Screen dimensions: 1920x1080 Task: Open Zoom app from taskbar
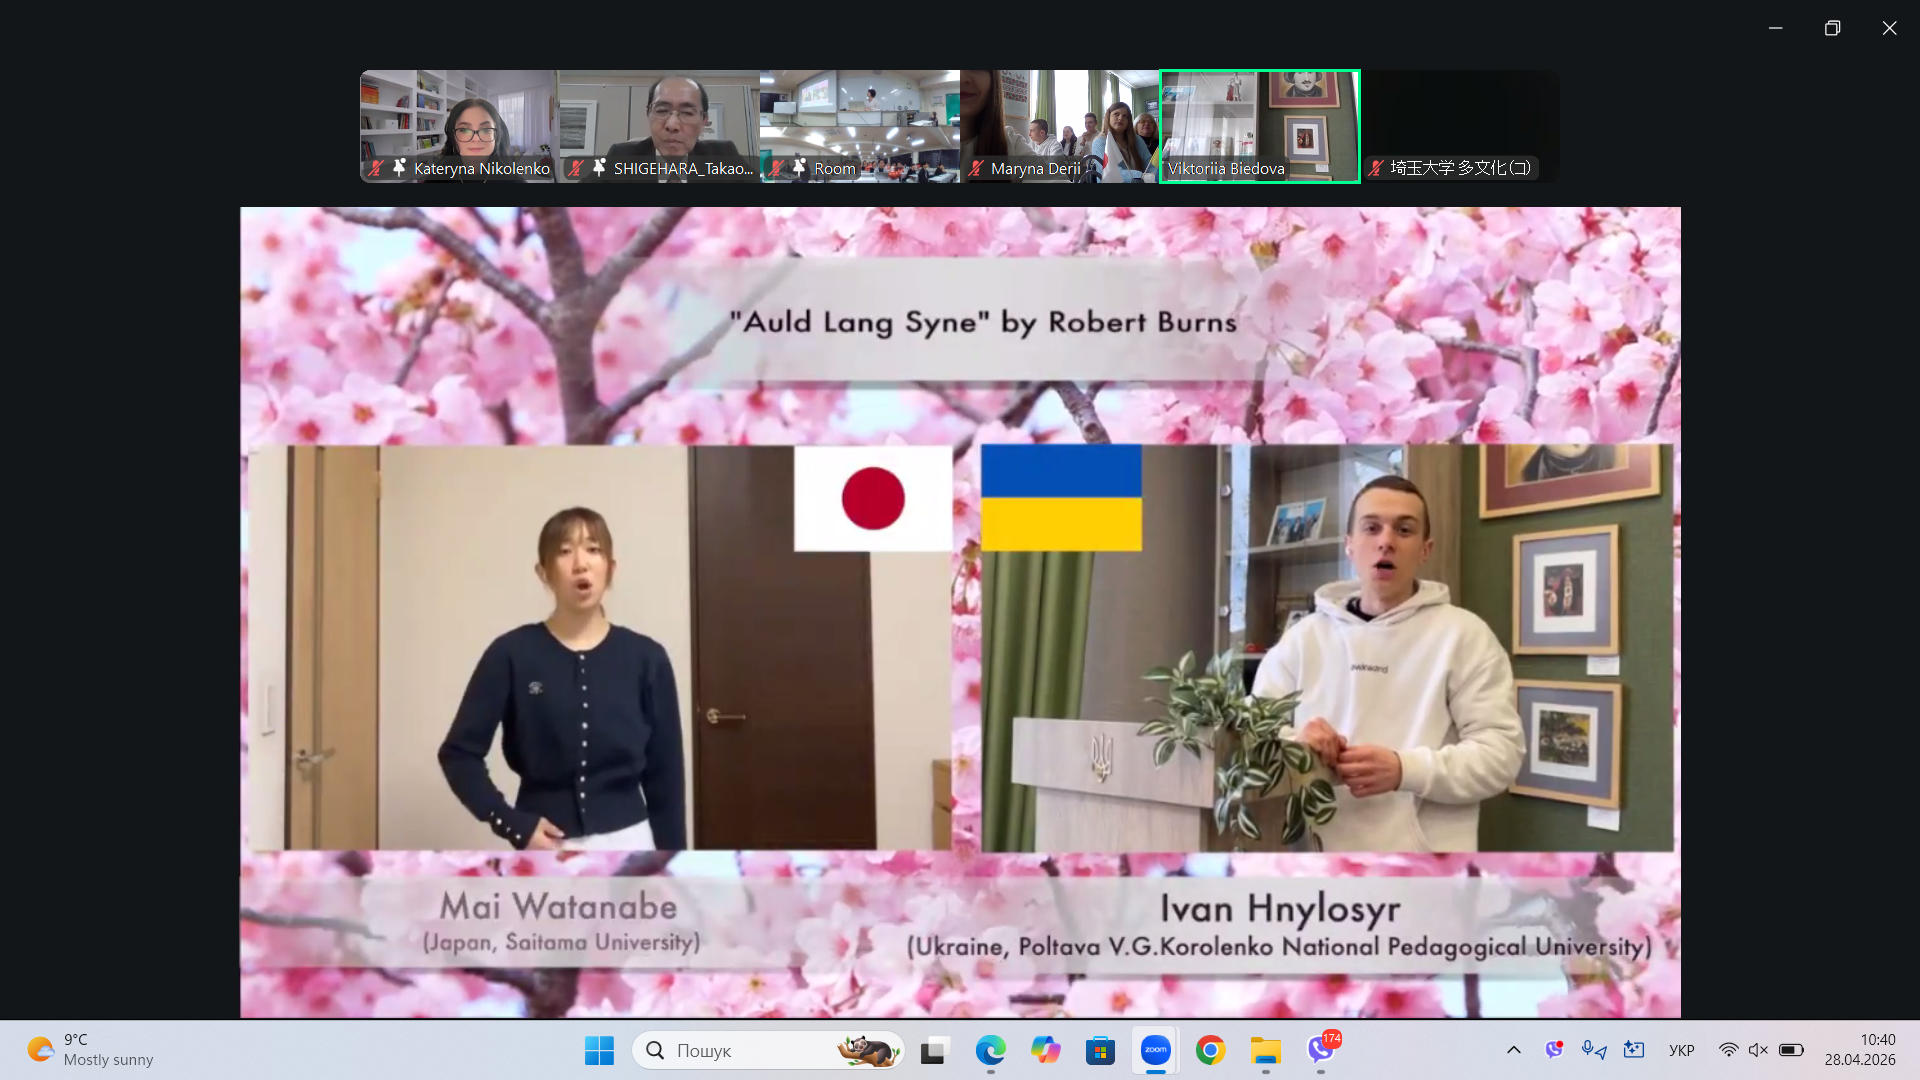pos(1155,1050)
